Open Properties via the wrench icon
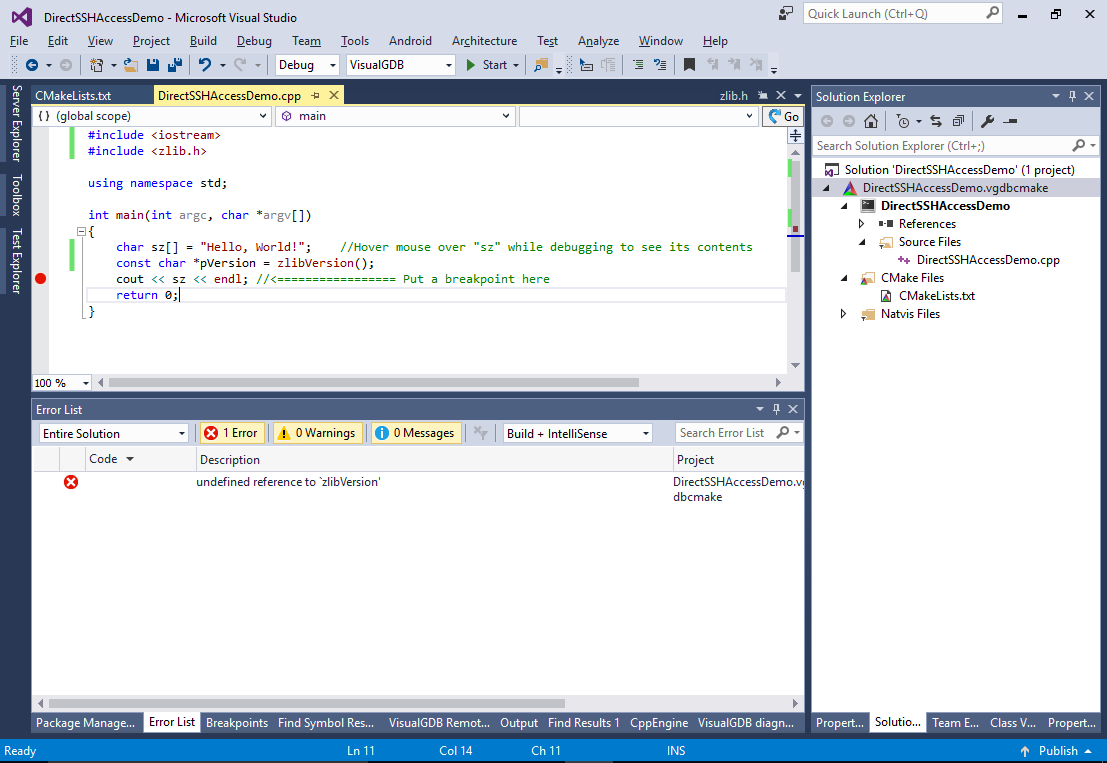 pyautogui.click(x=987, y=121)
